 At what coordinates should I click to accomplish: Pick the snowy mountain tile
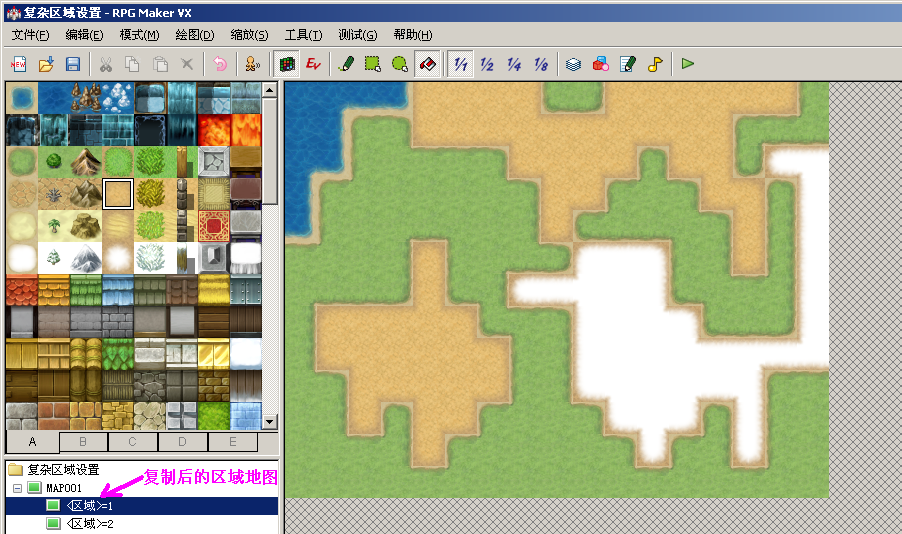(x=86, y=258)
